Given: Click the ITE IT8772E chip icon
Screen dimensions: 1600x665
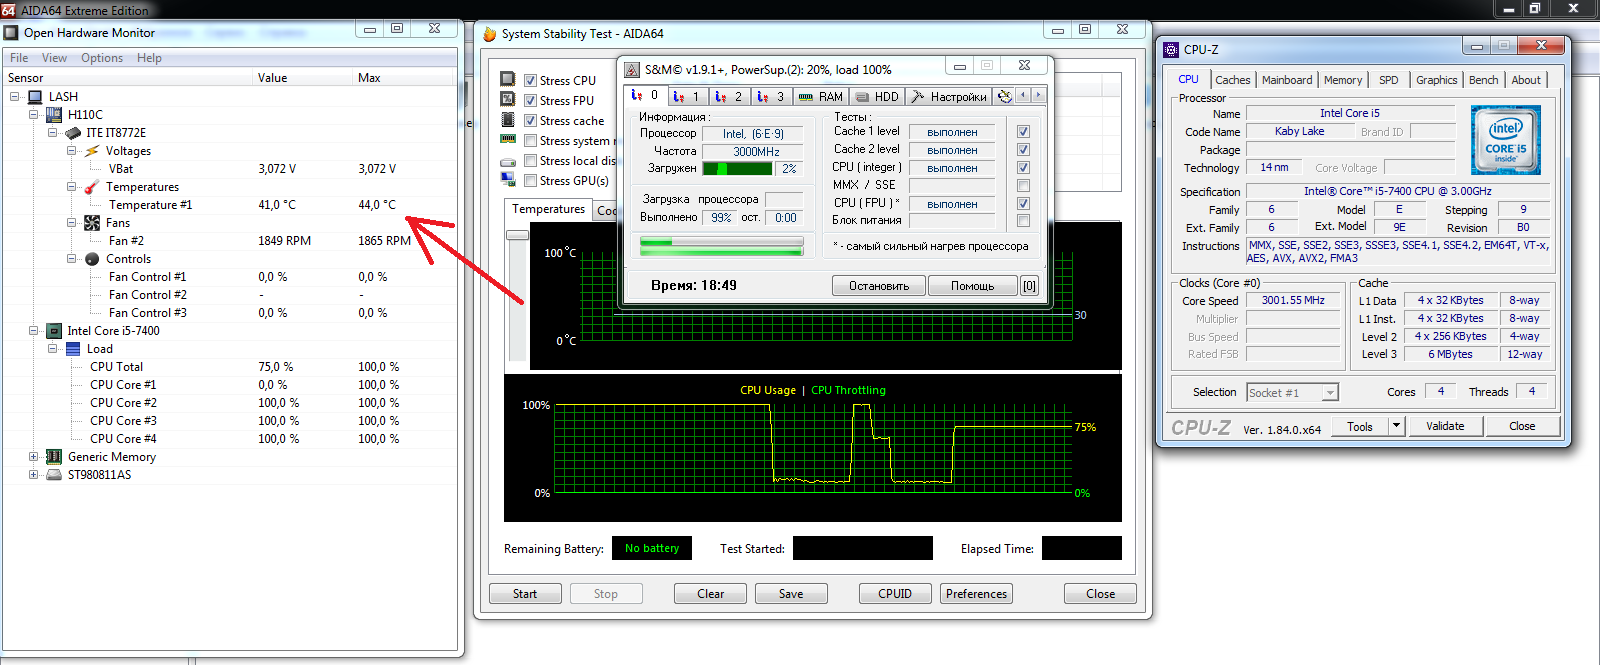Looking at the screenshot, I should coord(73,133).
